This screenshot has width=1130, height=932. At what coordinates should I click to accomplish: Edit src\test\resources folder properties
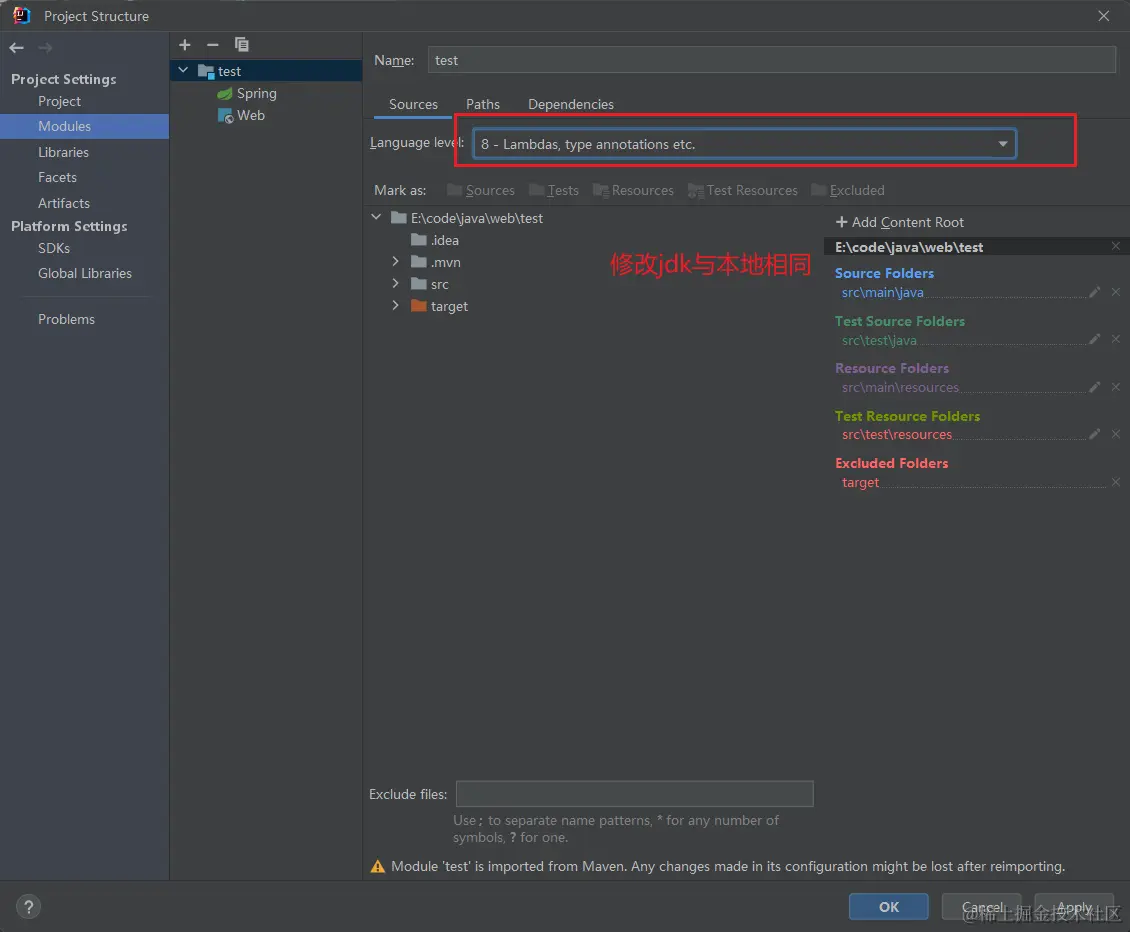[1094, 434]
